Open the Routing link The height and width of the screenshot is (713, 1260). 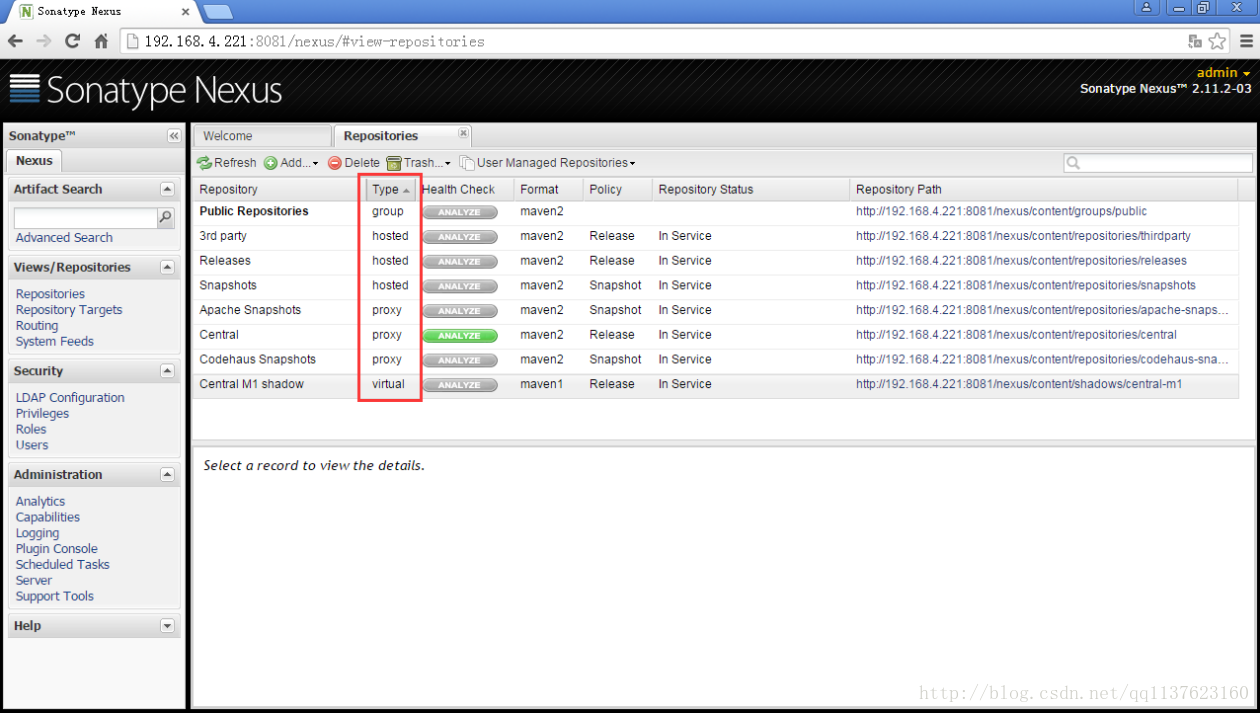click(37, 326)
